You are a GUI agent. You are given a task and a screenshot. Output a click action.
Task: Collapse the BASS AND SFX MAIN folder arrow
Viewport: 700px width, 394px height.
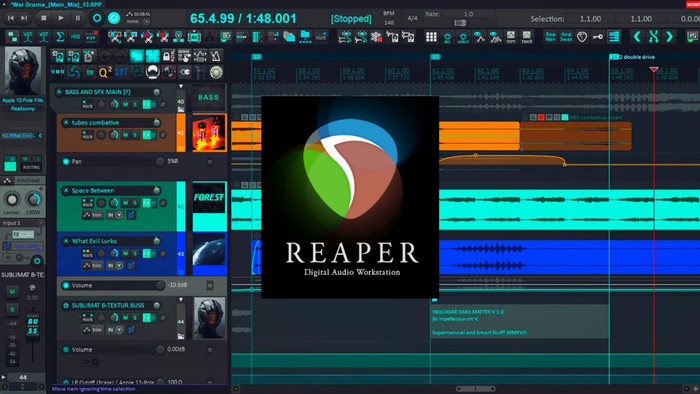[x=181, y=86]
